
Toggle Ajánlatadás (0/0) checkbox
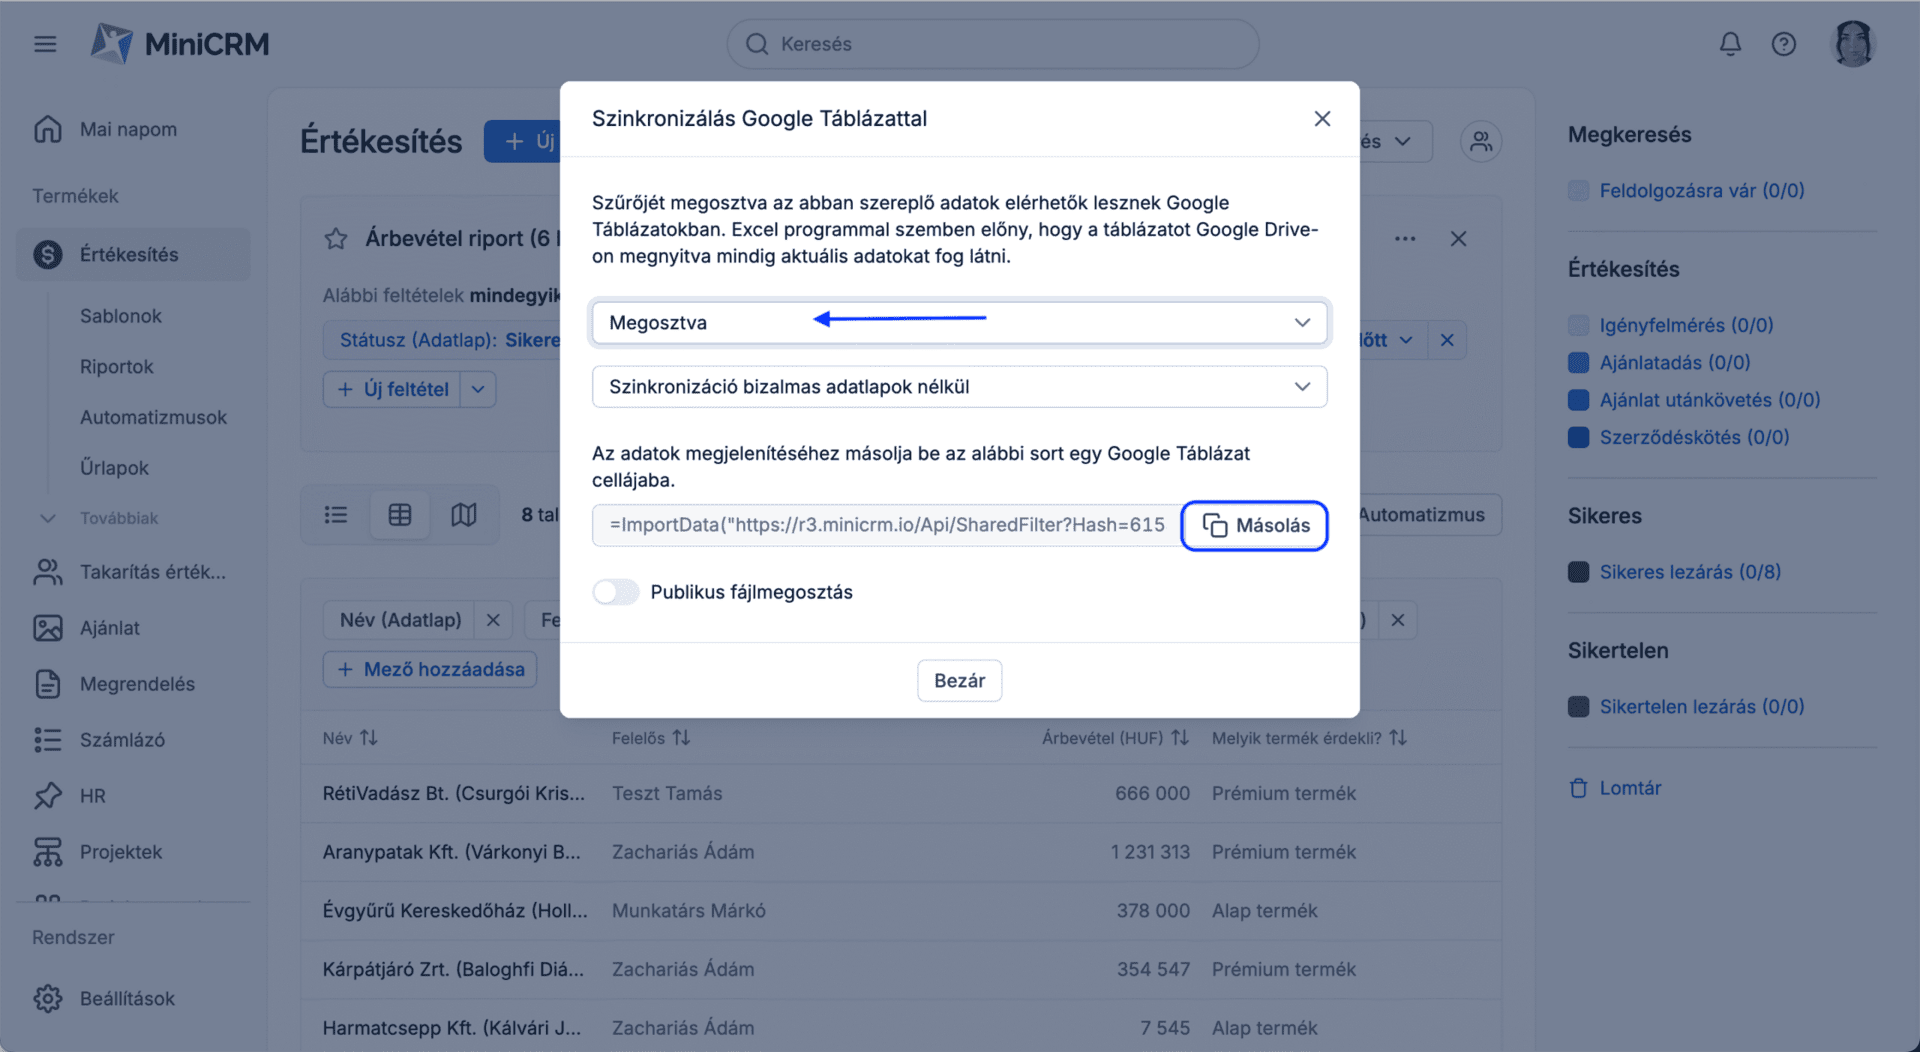[1578, 363]
